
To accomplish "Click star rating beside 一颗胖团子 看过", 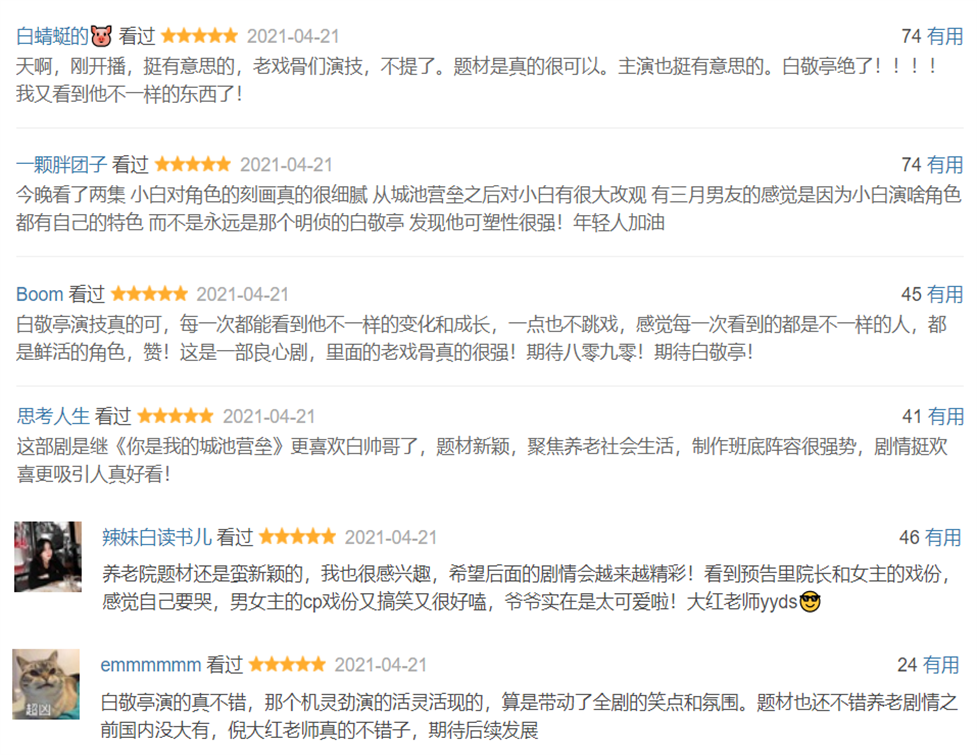I will click(193, 164).
